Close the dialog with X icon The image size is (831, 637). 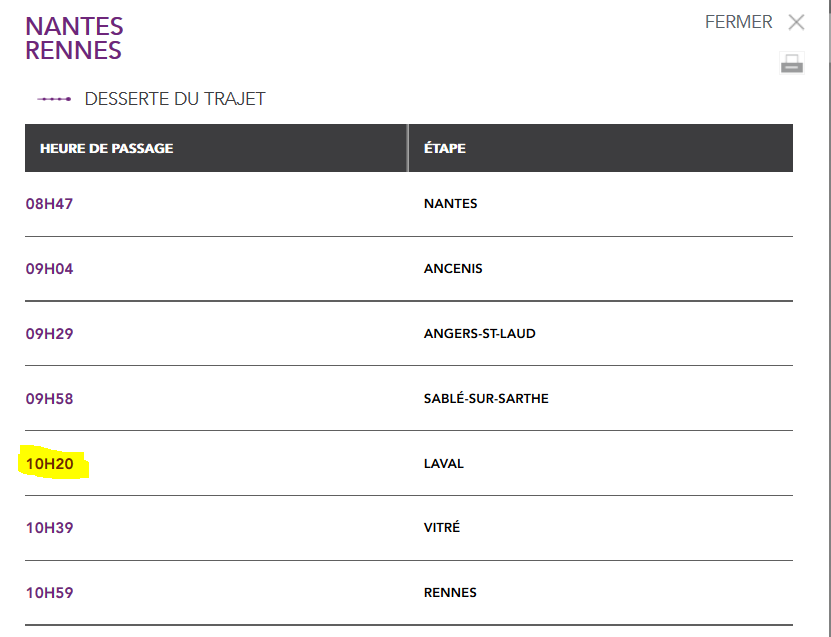click(x=796, y=22)
